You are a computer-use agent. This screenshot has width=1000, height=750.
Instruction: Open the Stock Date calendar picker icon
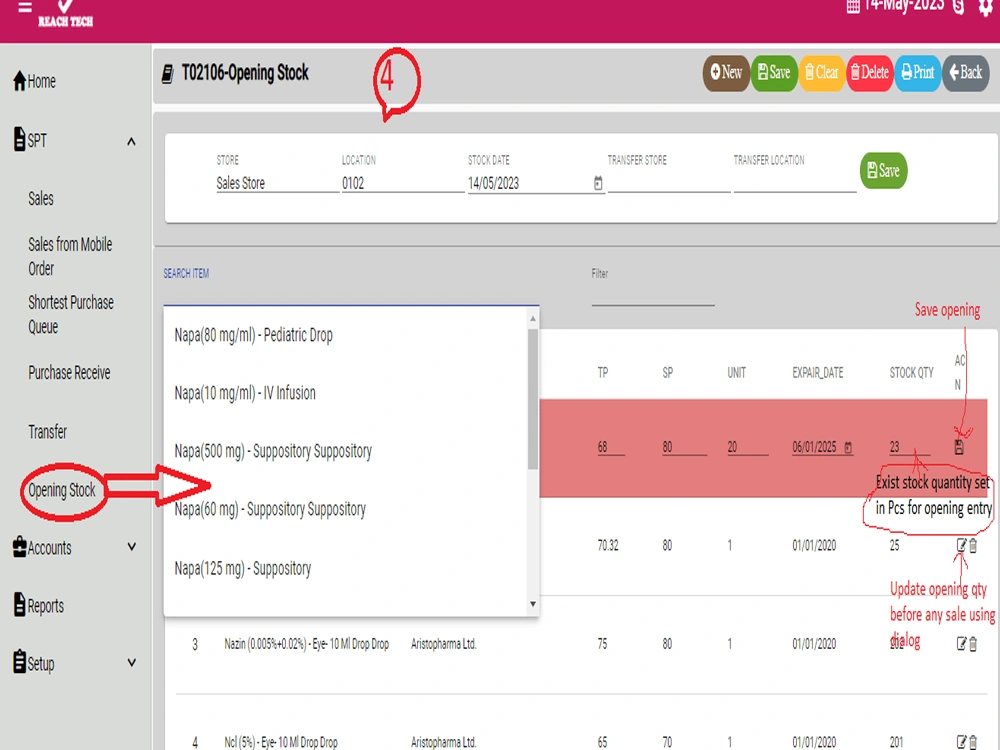598,183
